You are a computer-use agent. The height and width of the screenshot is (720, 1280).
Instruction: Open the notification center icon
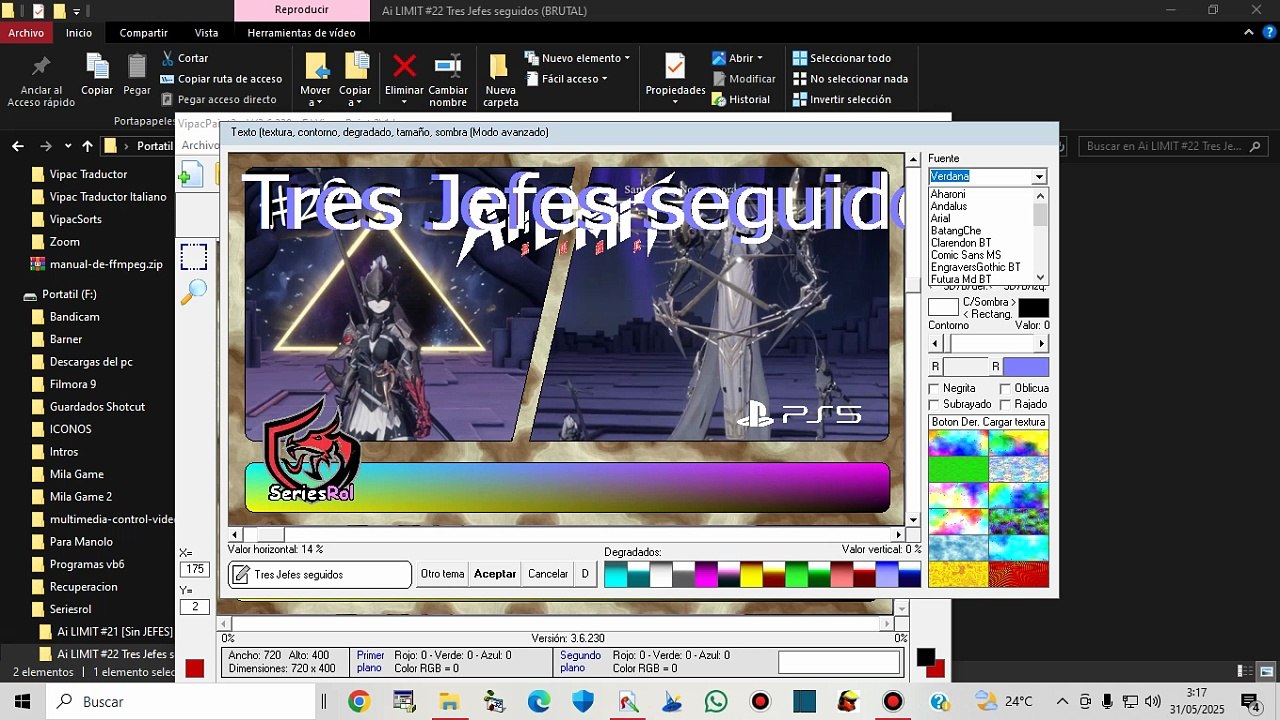[x=1249, y=701]
